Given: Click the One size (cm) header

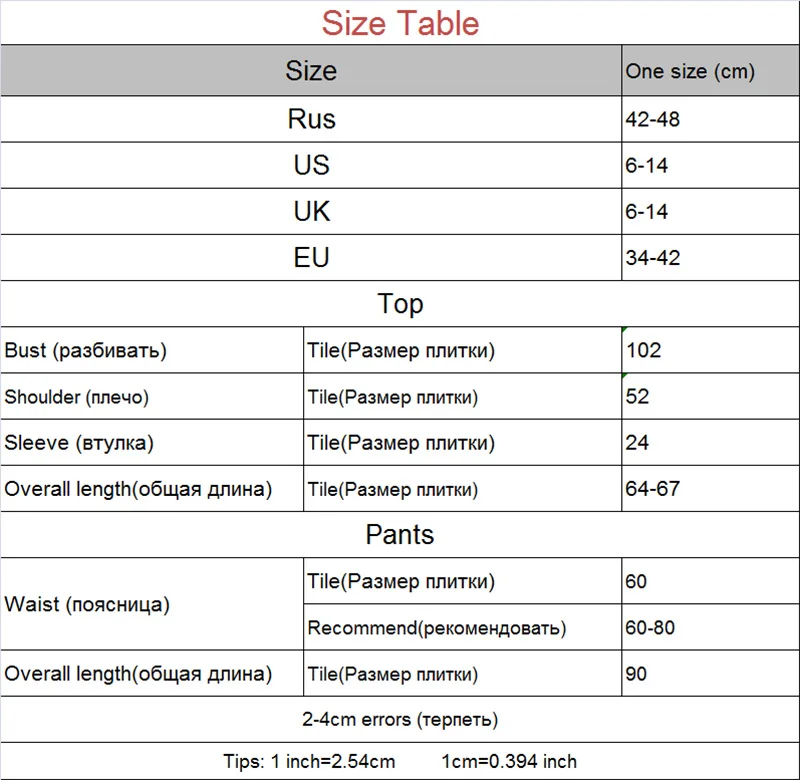Looking at the screenshot, I should pos(711,70).
